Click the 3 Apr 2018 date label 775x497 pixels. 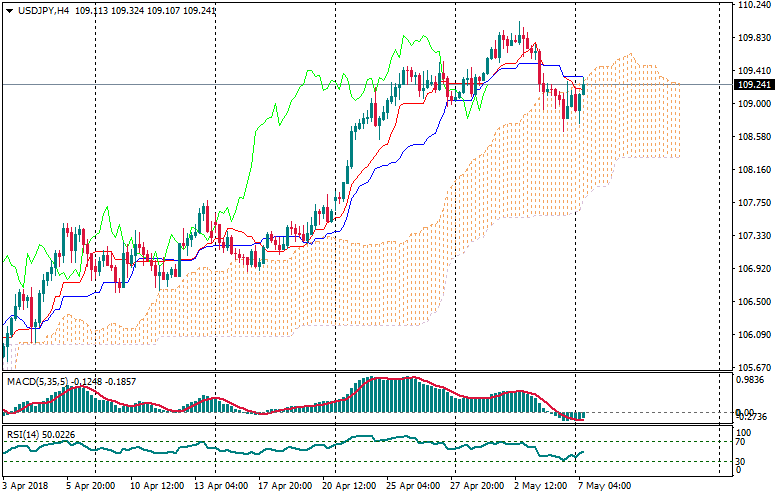tap(28, 487)
